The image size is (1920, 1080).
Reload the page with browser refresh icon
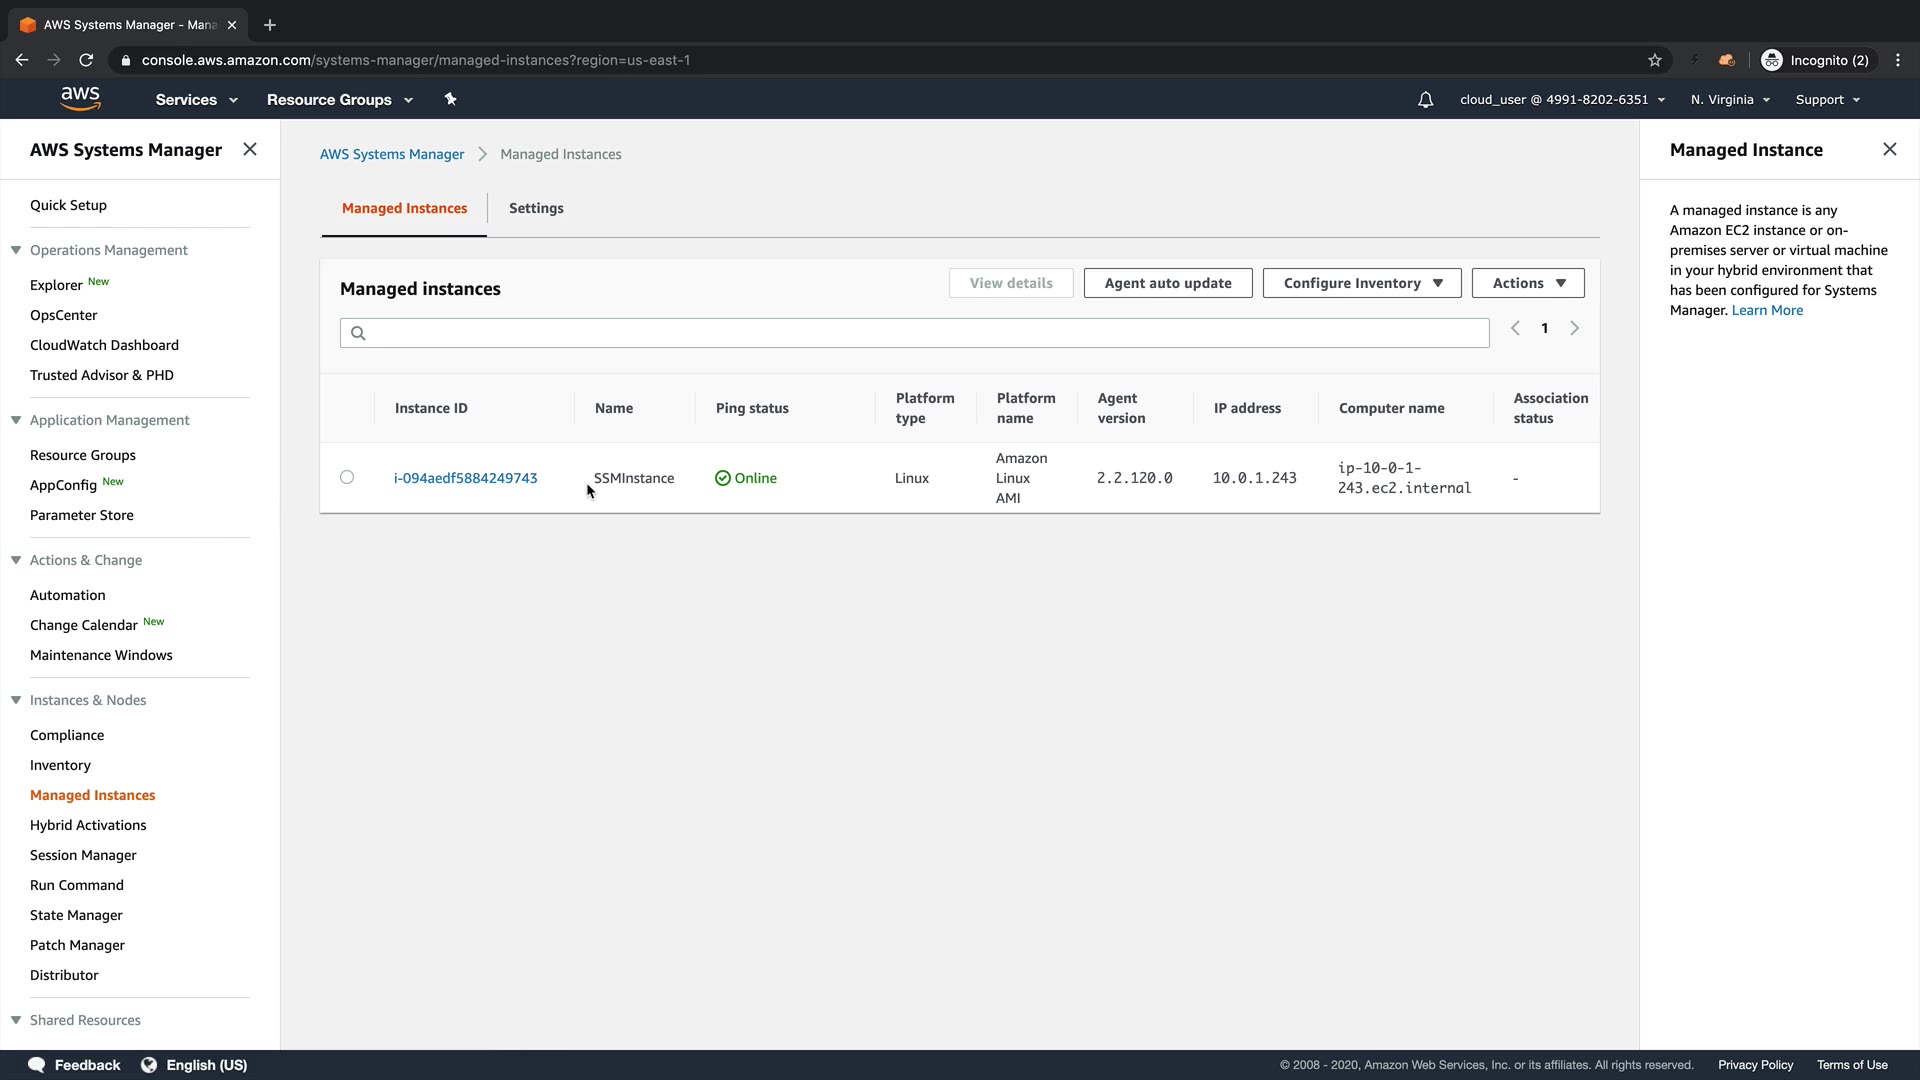point(86,60)
